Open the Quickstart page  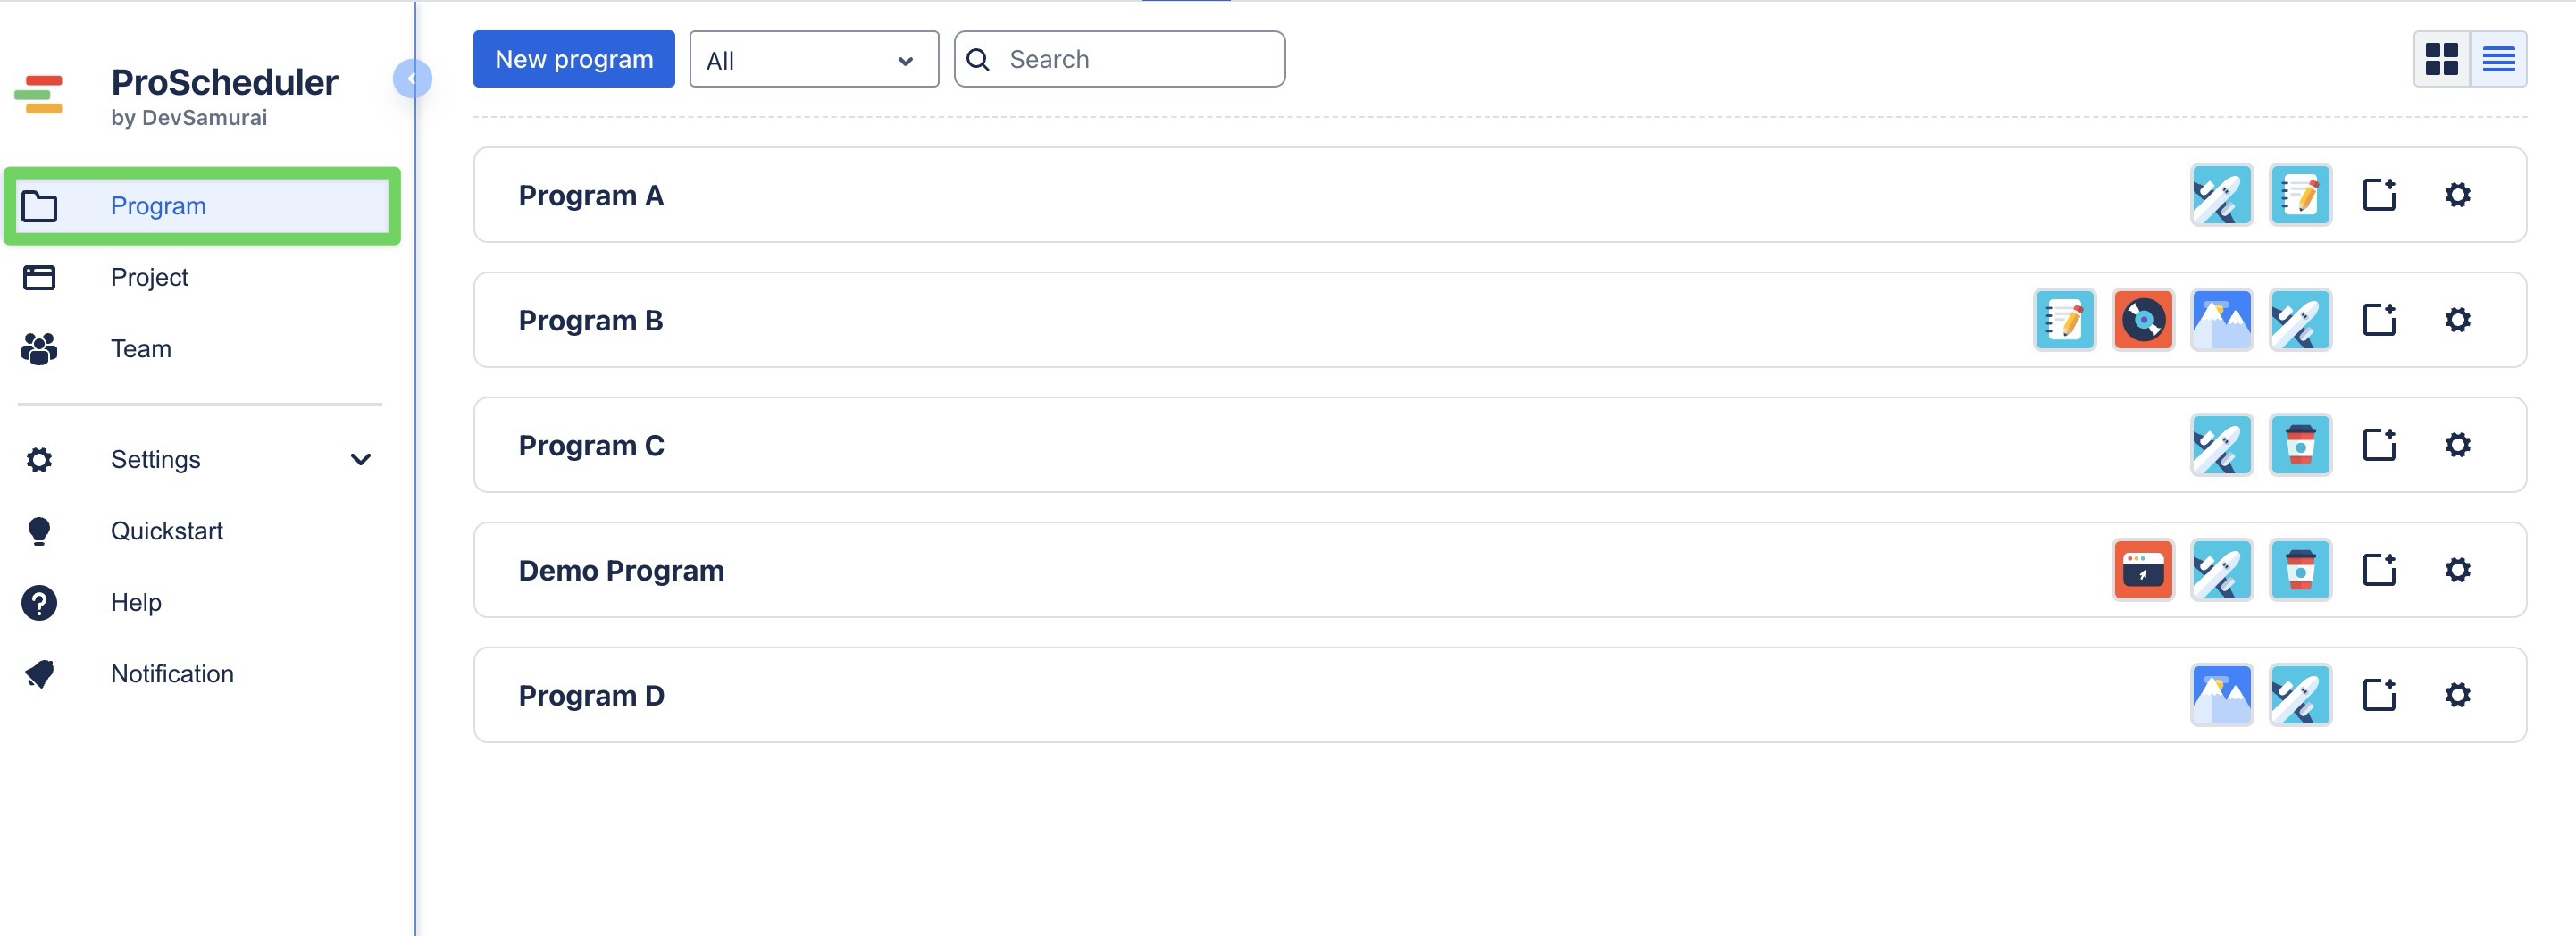click(x=166, y=531)
